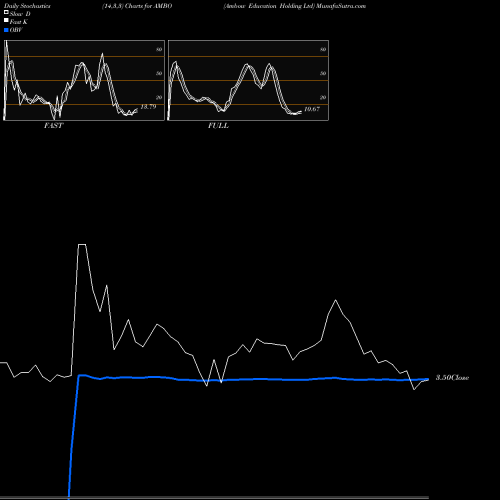The width and height of the screenshot is (500, 500).
Task: Click the 20 level label in FULL chart
Action: click(323, 97)
